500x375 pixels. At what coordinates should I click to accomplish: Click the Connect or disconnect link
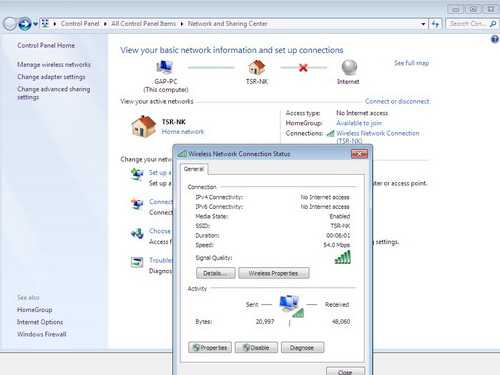[x=397, y=101]
